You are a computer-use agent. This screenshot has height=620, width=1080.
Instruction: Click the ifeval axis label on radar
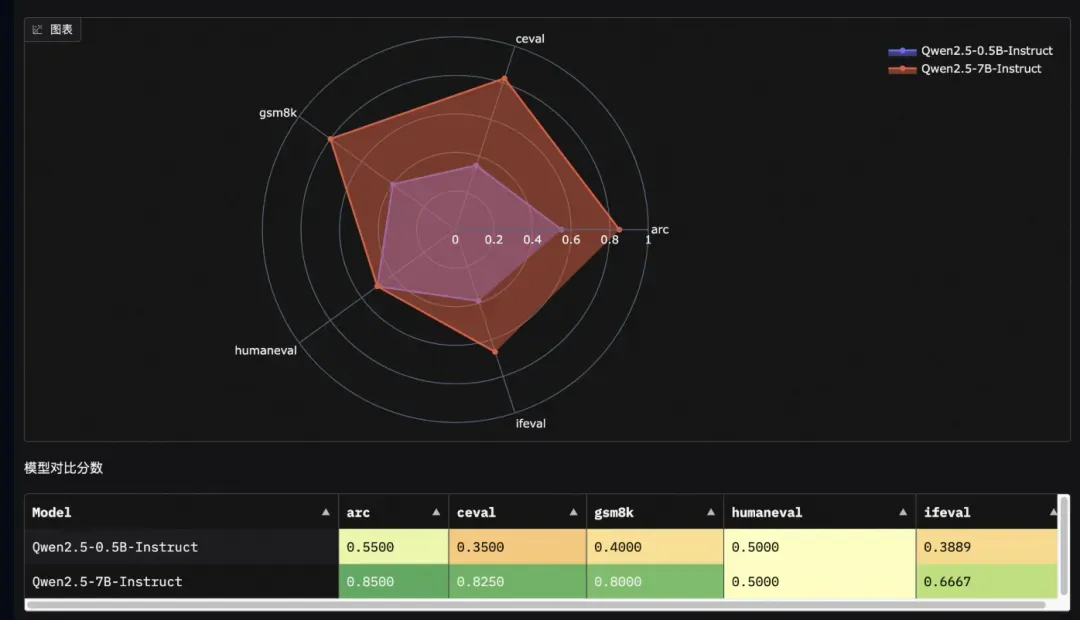coord(530,424)
